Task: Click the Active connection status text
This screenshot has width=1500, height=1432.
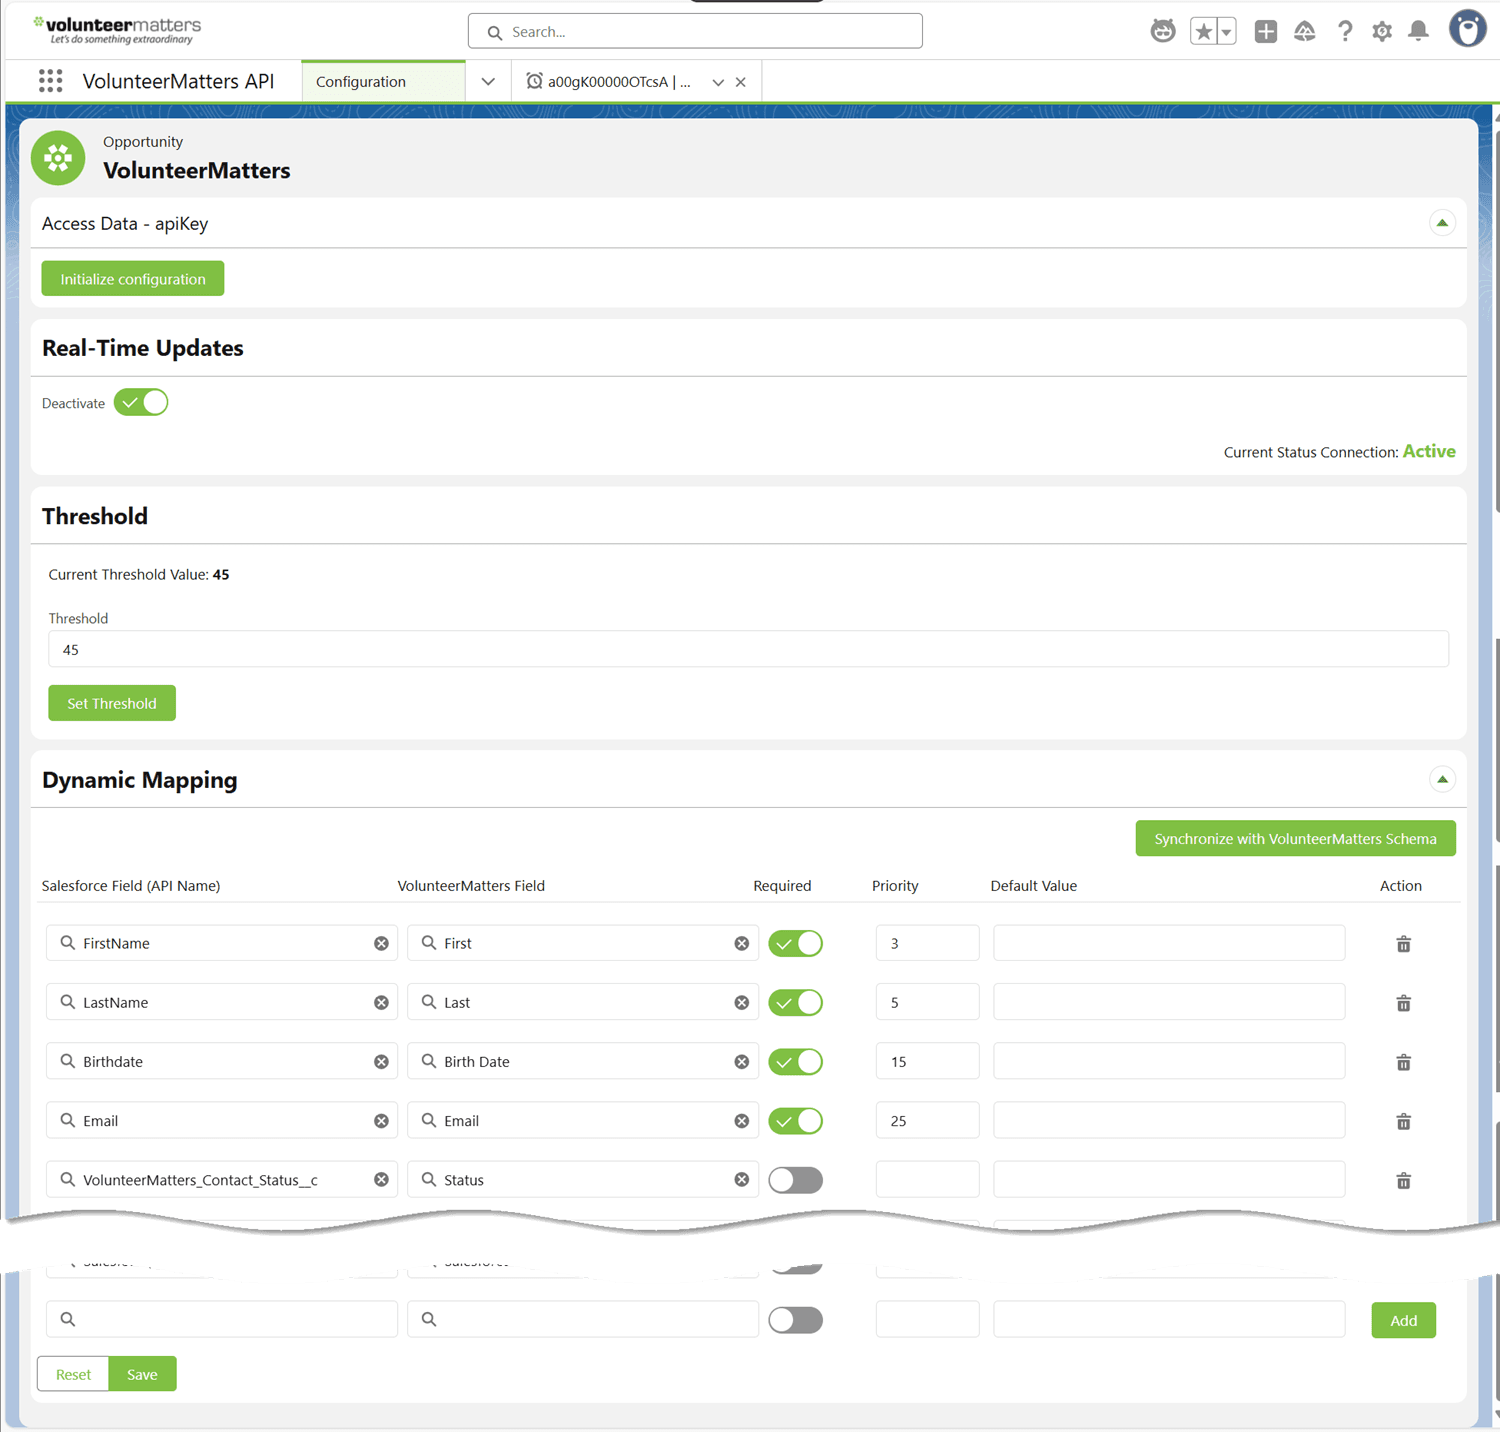Action: tap(1429, 451)
